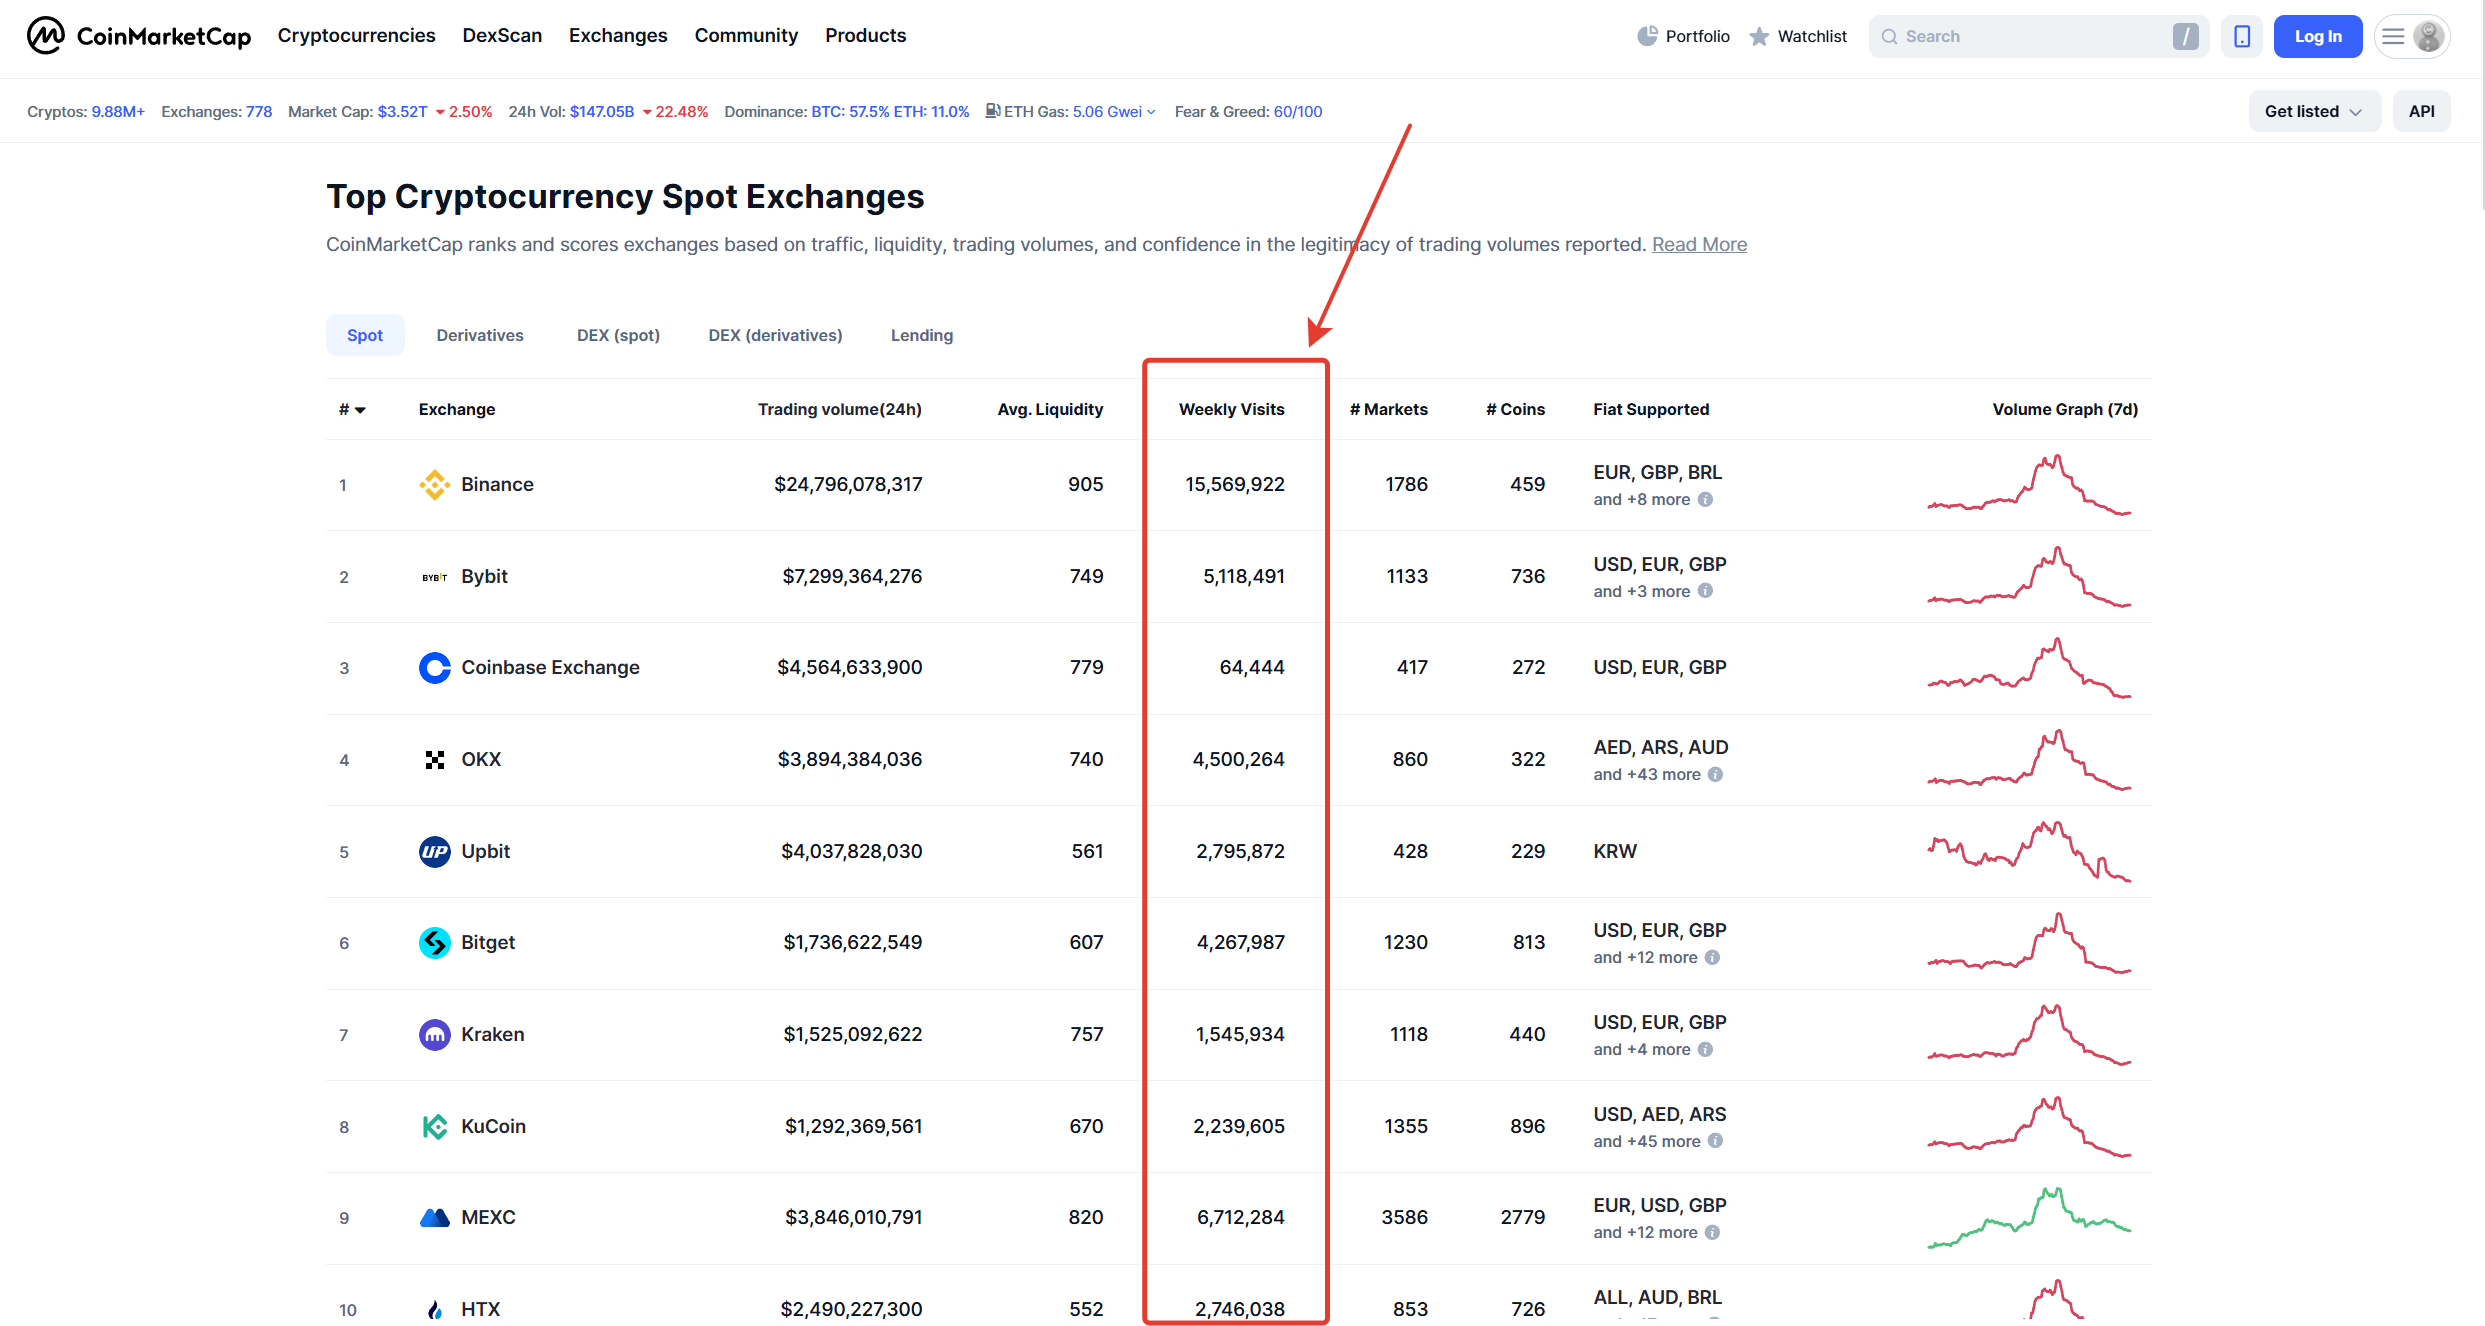This screenshot has width=2485, height=1326.
Task: Click the info icon next to Binance fiat currencies
Action: (1705, 499)
